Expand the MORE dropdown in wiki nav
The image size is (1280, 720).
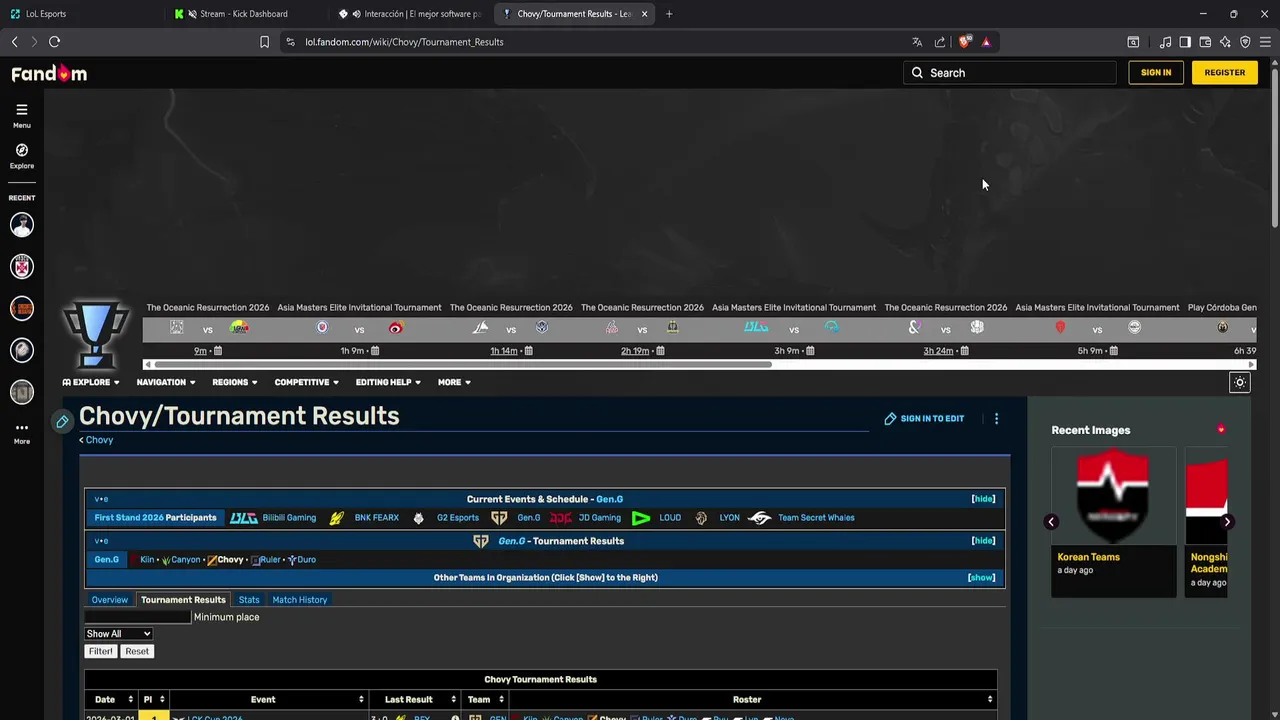click(x=454, y=382)
